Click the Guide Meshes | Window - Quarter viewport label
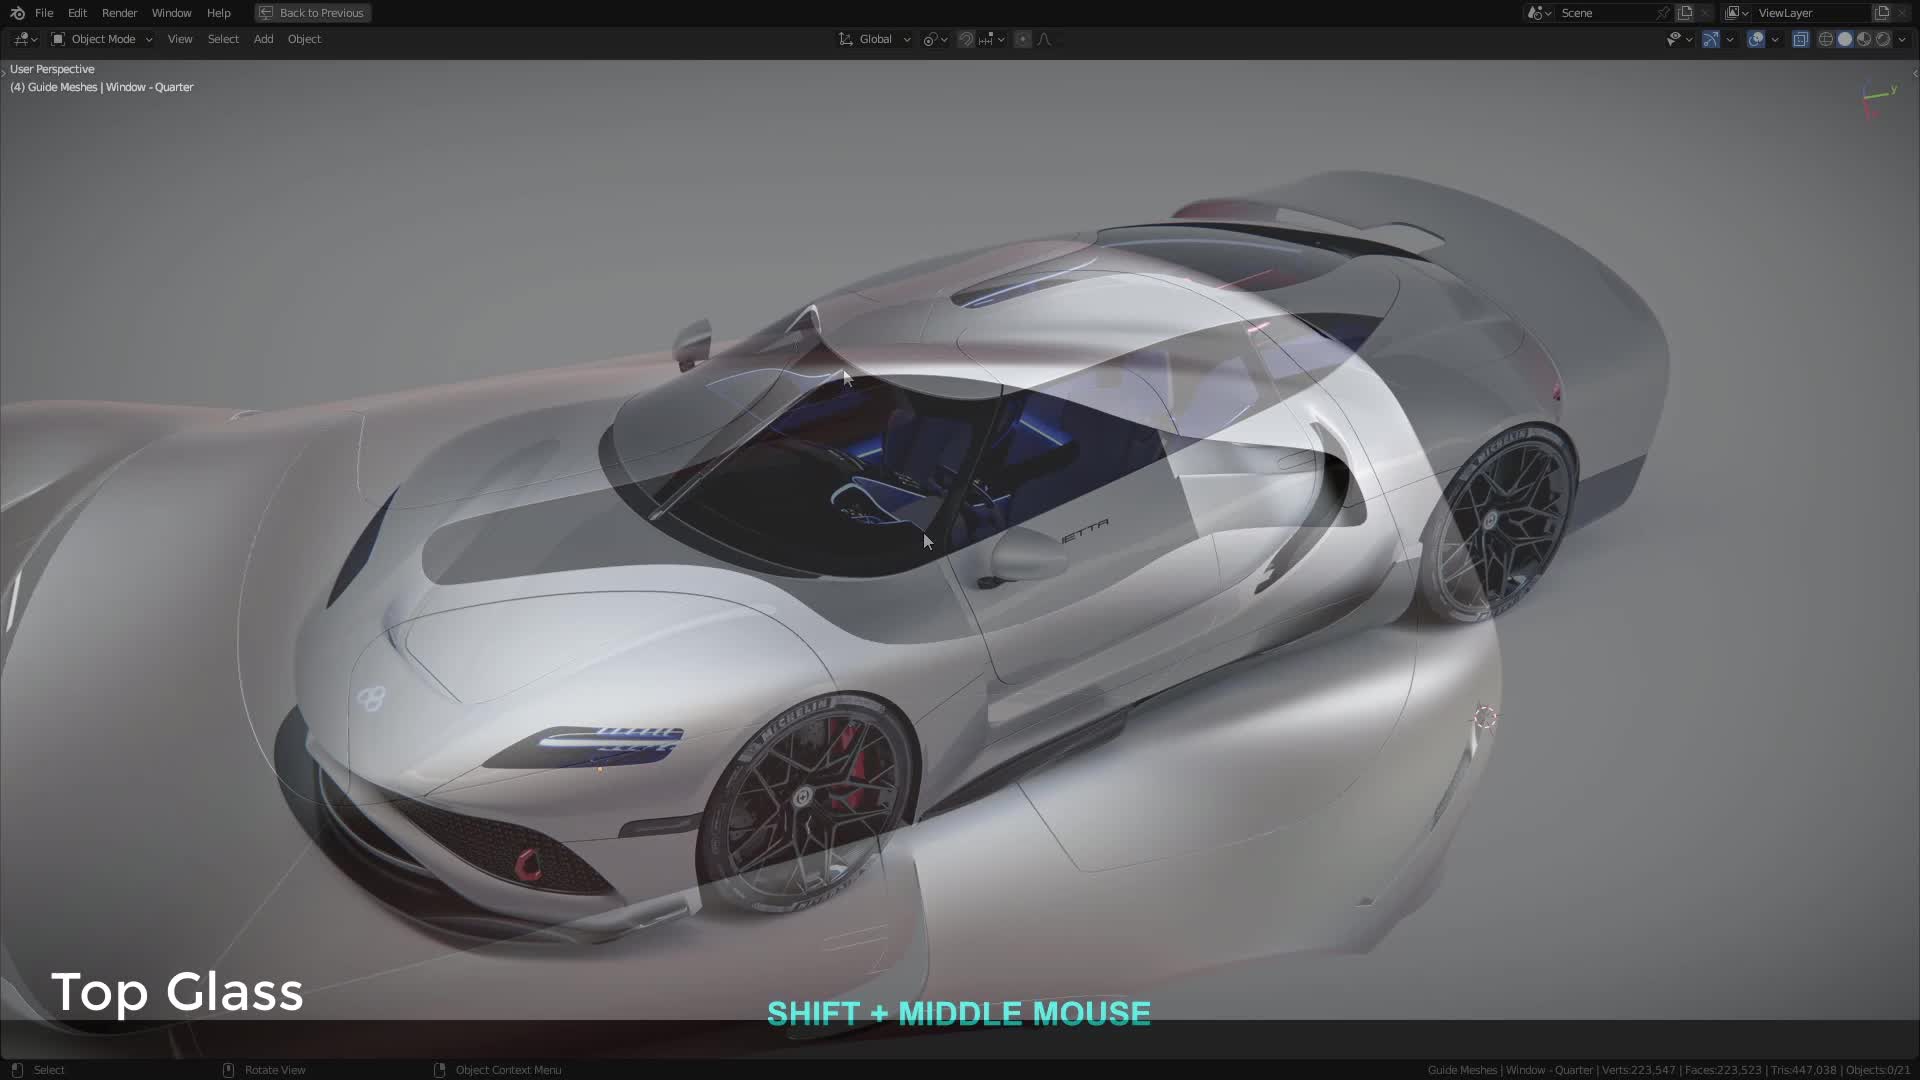 point(102,87)
